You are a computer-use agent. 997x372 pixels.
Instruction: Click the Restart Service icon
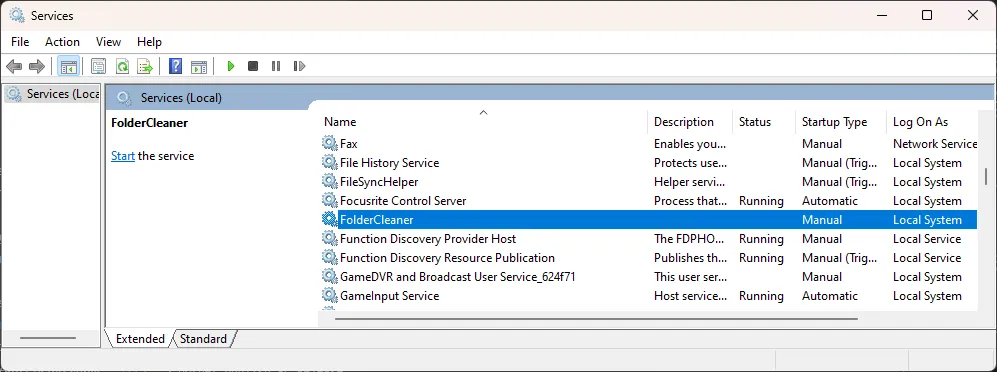pos(299,66)
